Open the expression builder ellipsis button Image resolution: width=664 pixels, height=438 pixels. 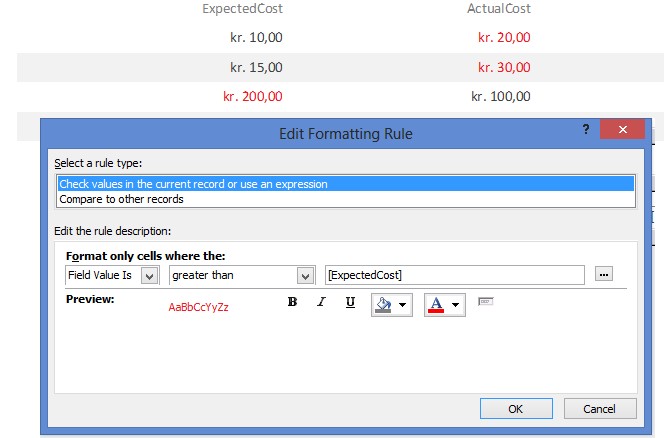tap(604, 274)
